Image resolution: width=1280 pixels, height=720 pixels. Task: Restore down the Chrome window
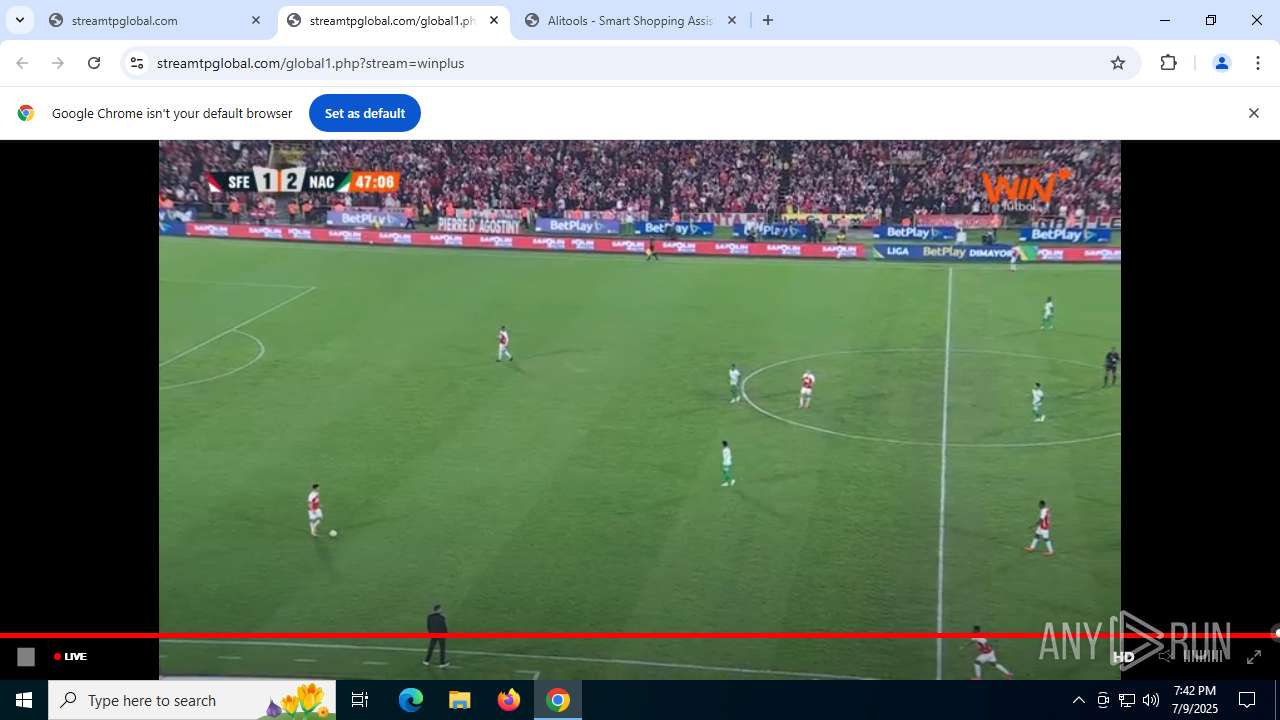tap(1211, 20)
